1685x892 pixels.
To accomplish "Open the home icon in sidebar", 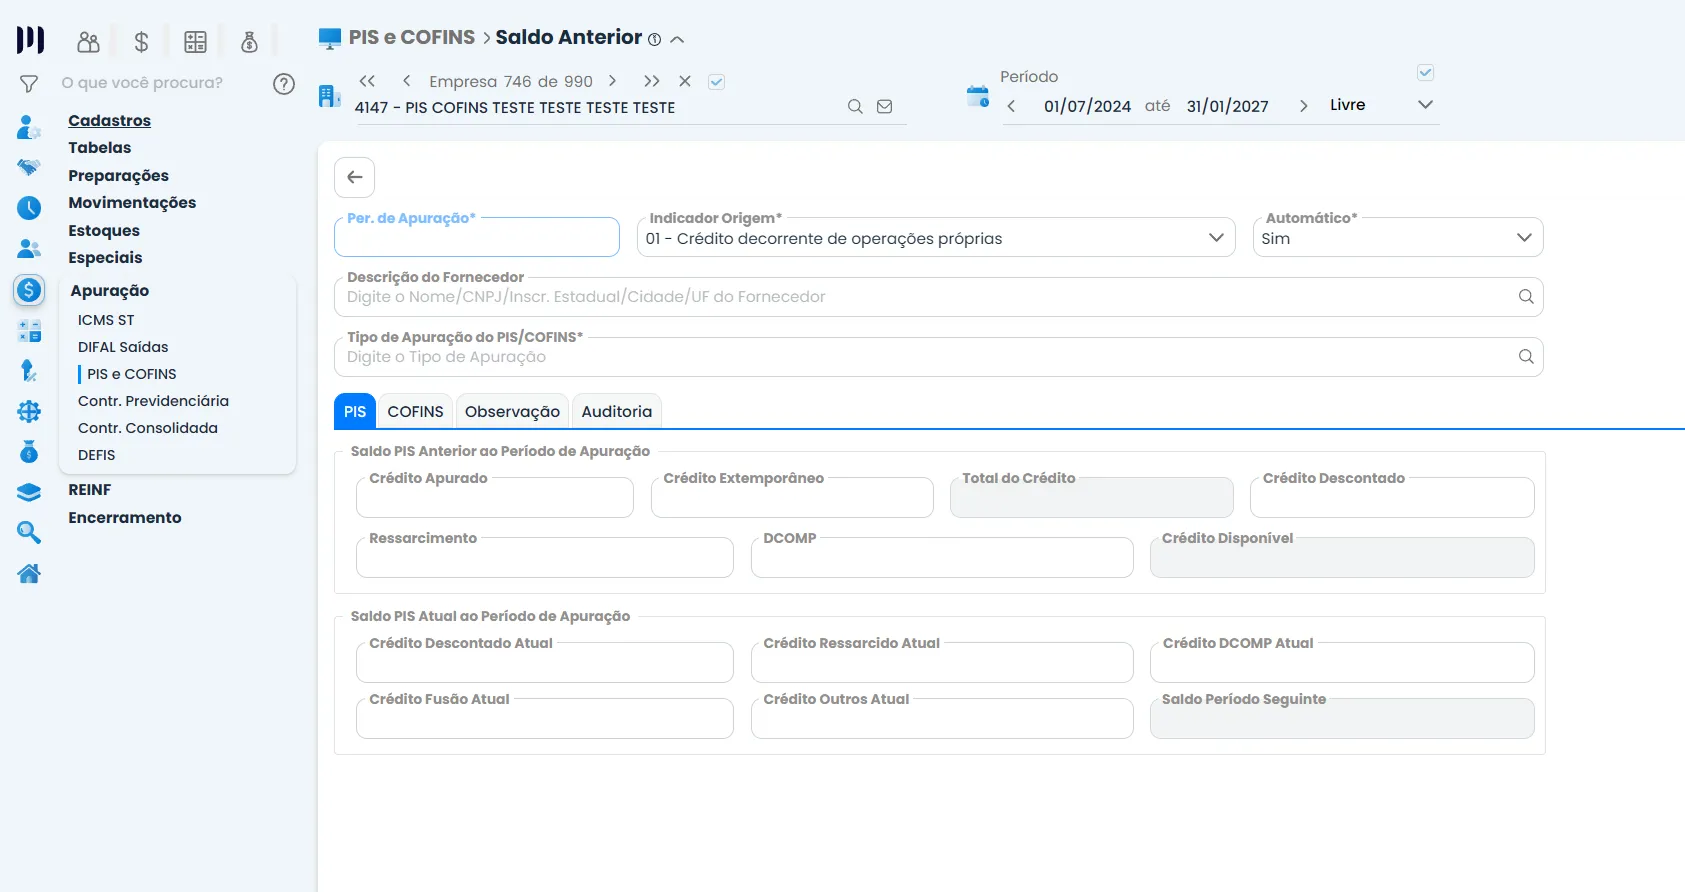I will 29,573.
